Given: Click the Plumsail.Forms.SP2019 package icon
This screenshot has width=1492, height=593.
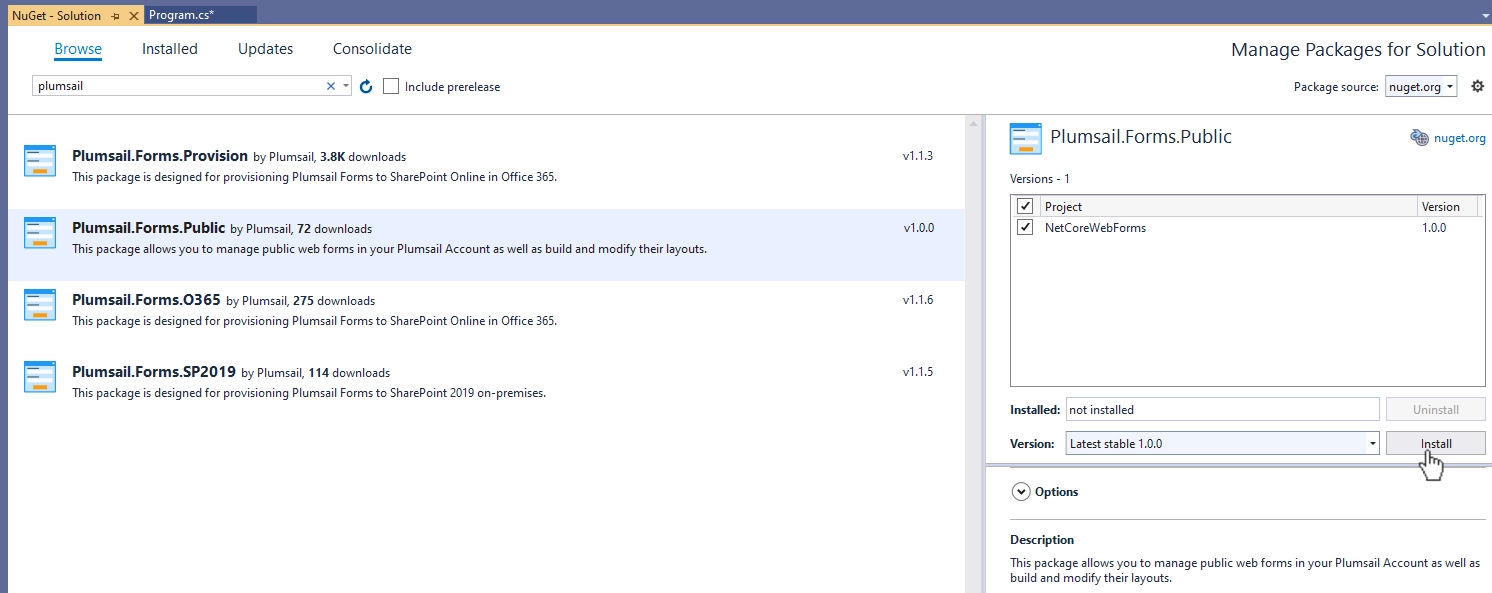Looking at the screenshot, I should [40, 377].
